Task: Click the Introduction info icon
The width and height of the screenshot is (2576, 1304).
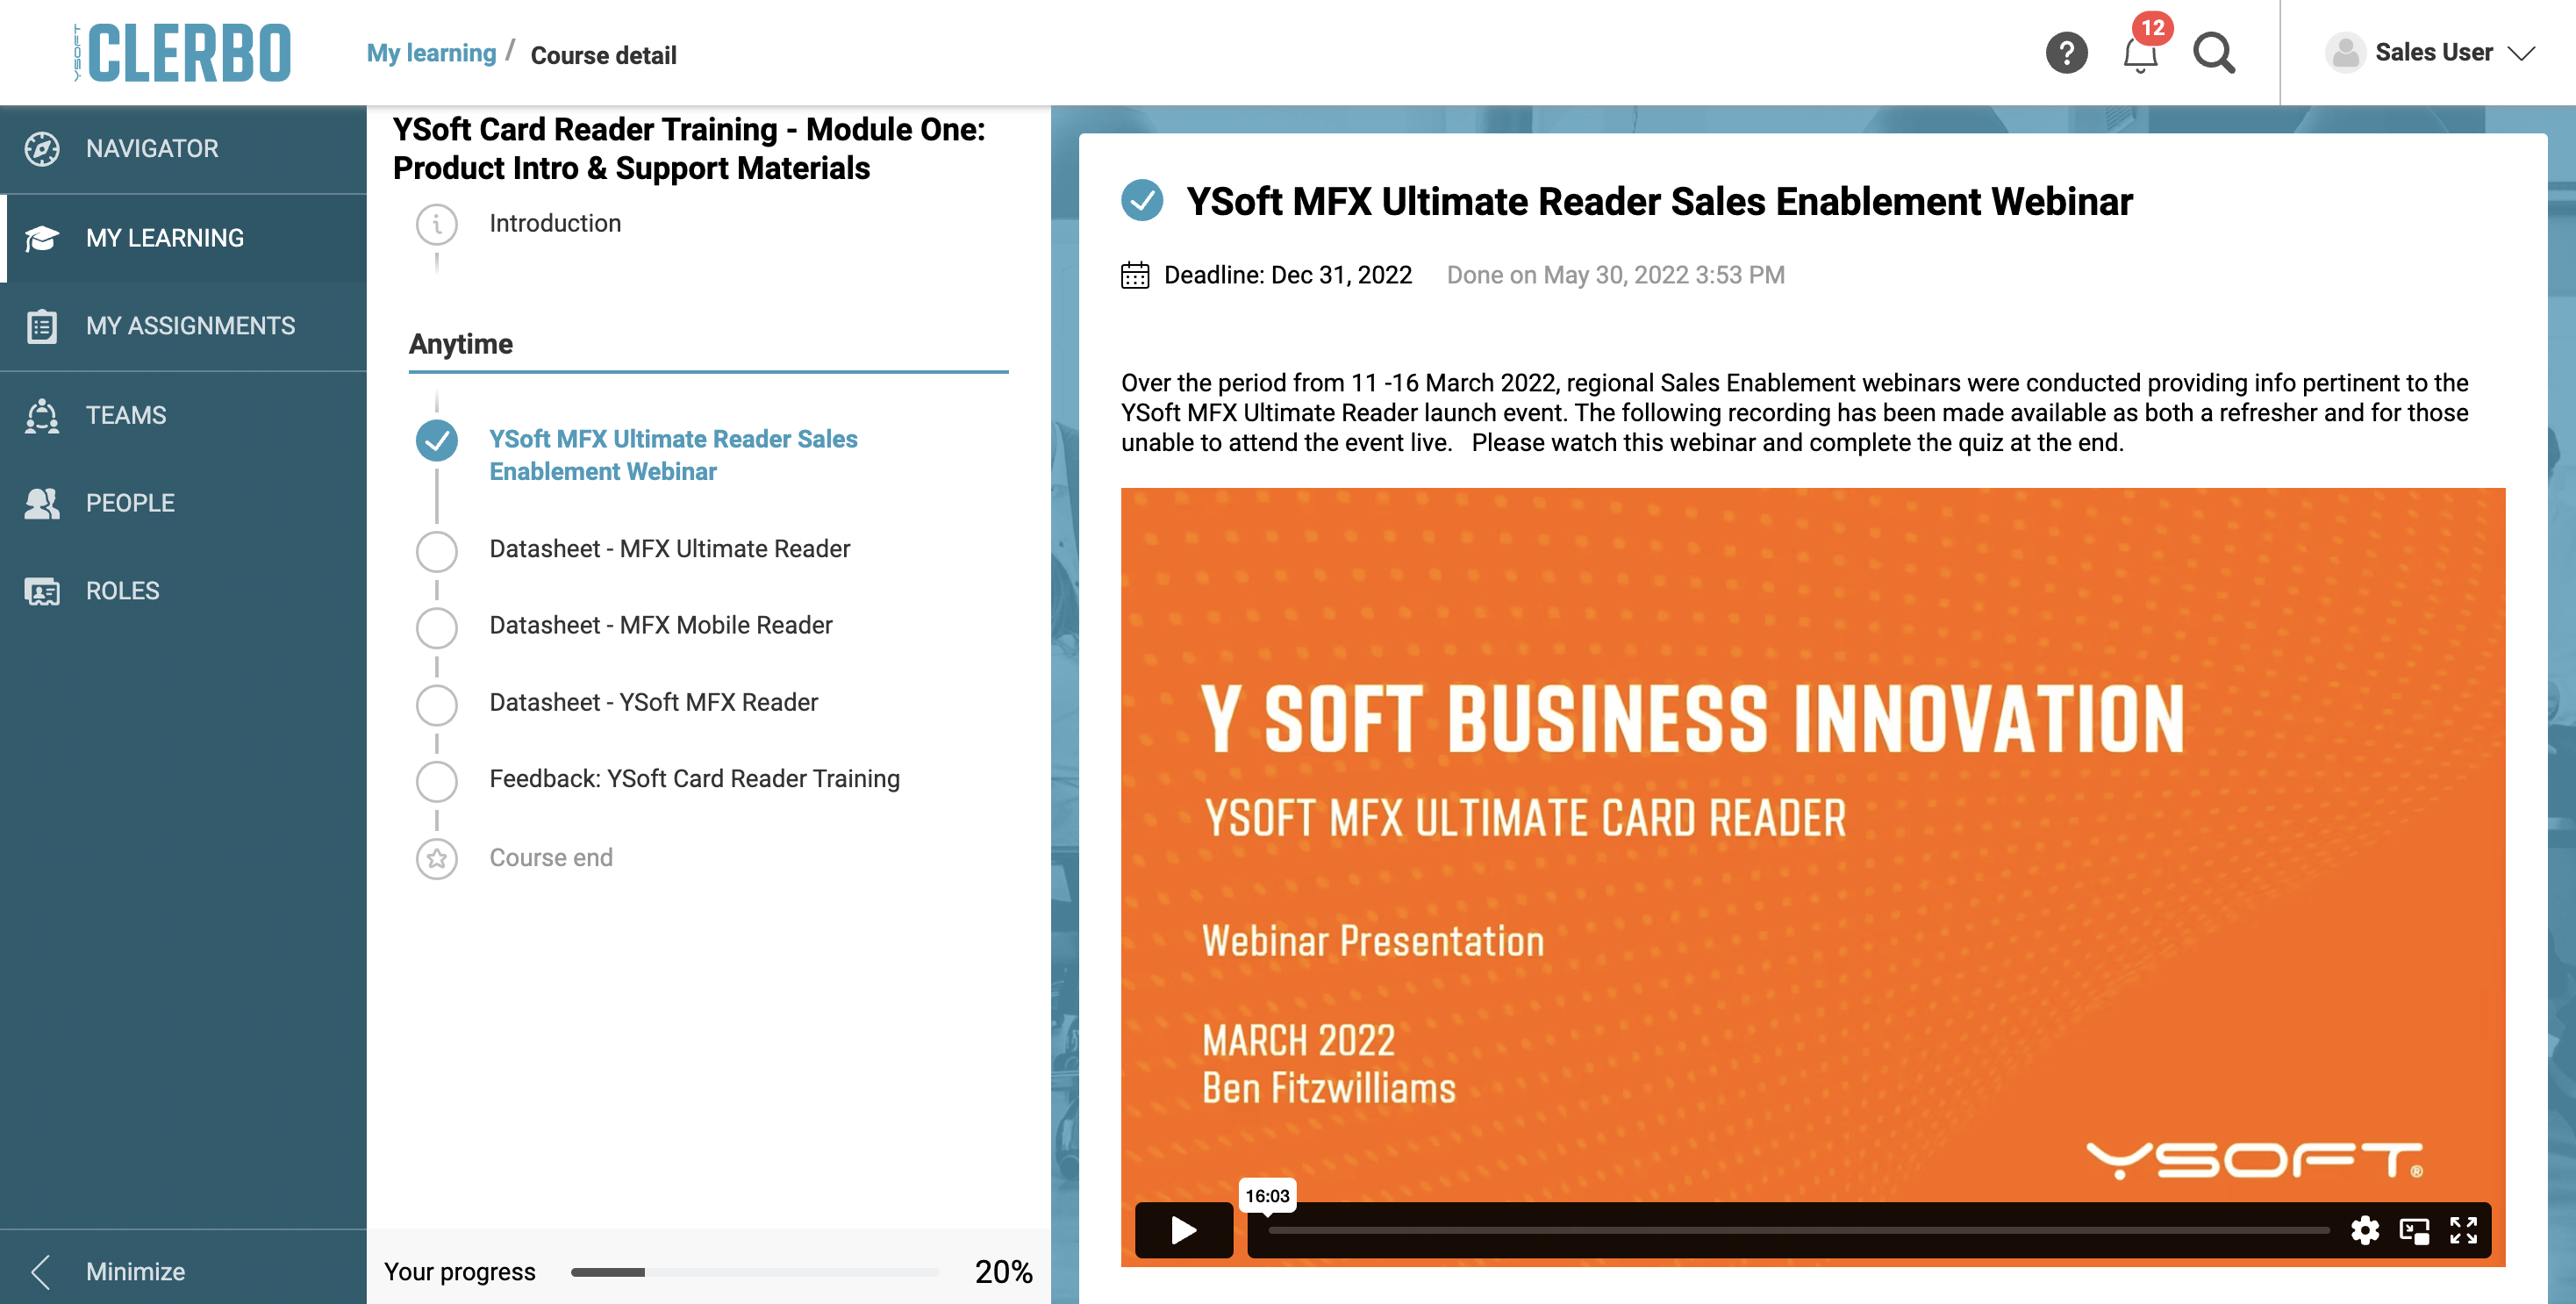Action: pos(437,224)
